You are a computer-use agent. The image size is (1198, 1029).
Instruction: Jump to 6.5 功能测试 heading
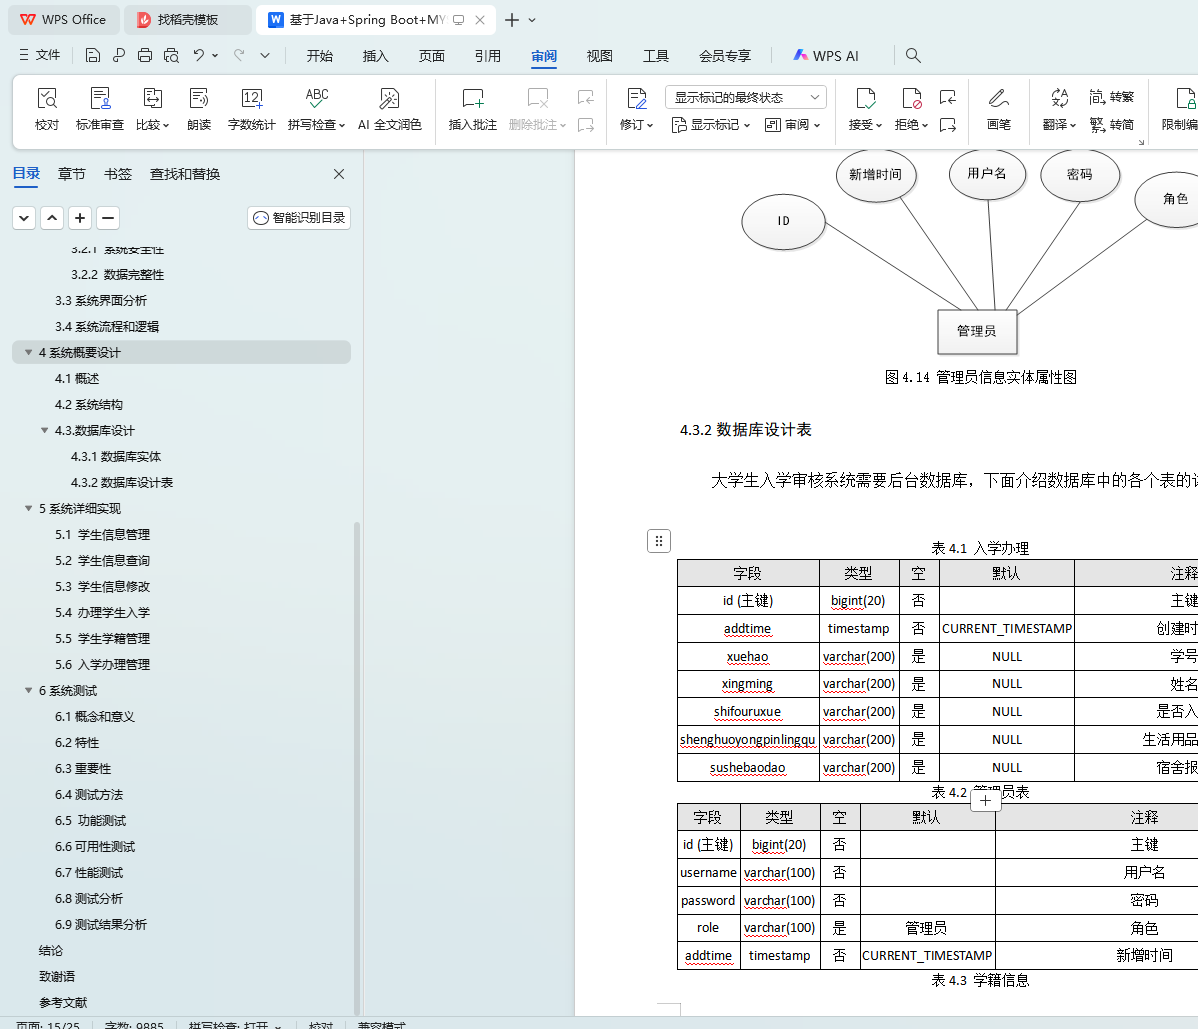pyautogui.click(x=90, y=820)
